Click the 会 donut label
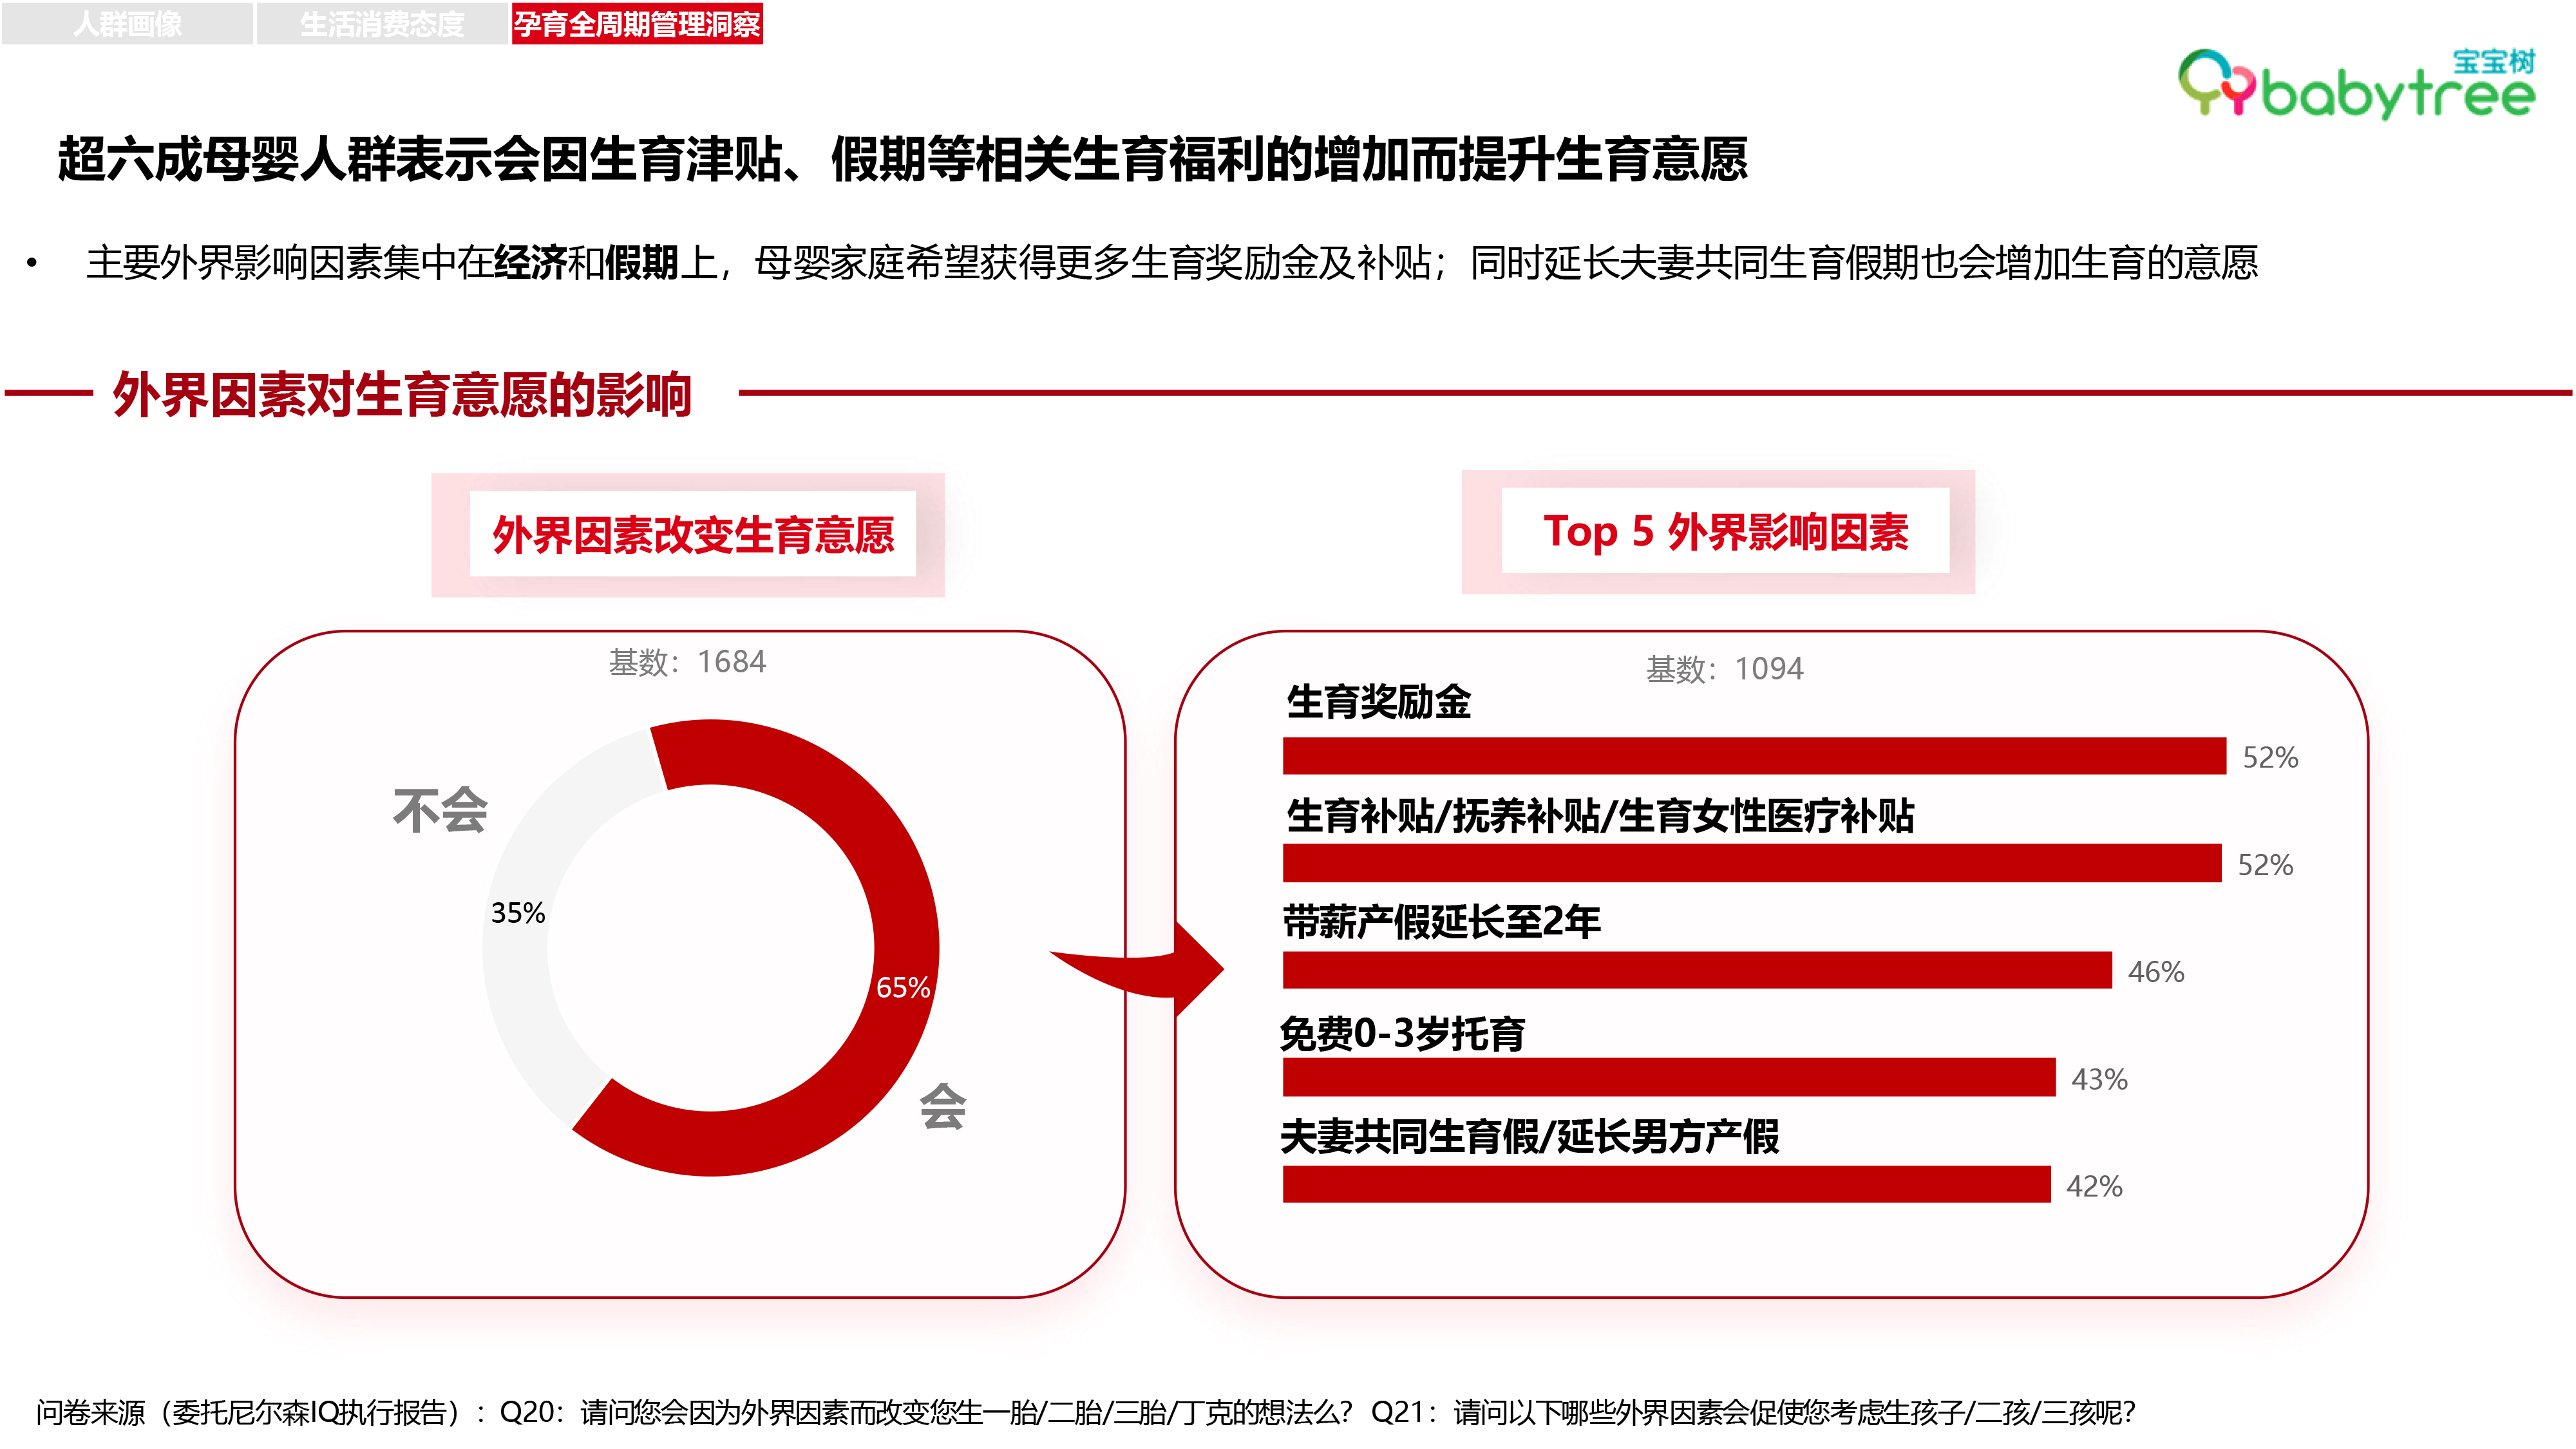 pyautogui.click(x=942, y=1107)
